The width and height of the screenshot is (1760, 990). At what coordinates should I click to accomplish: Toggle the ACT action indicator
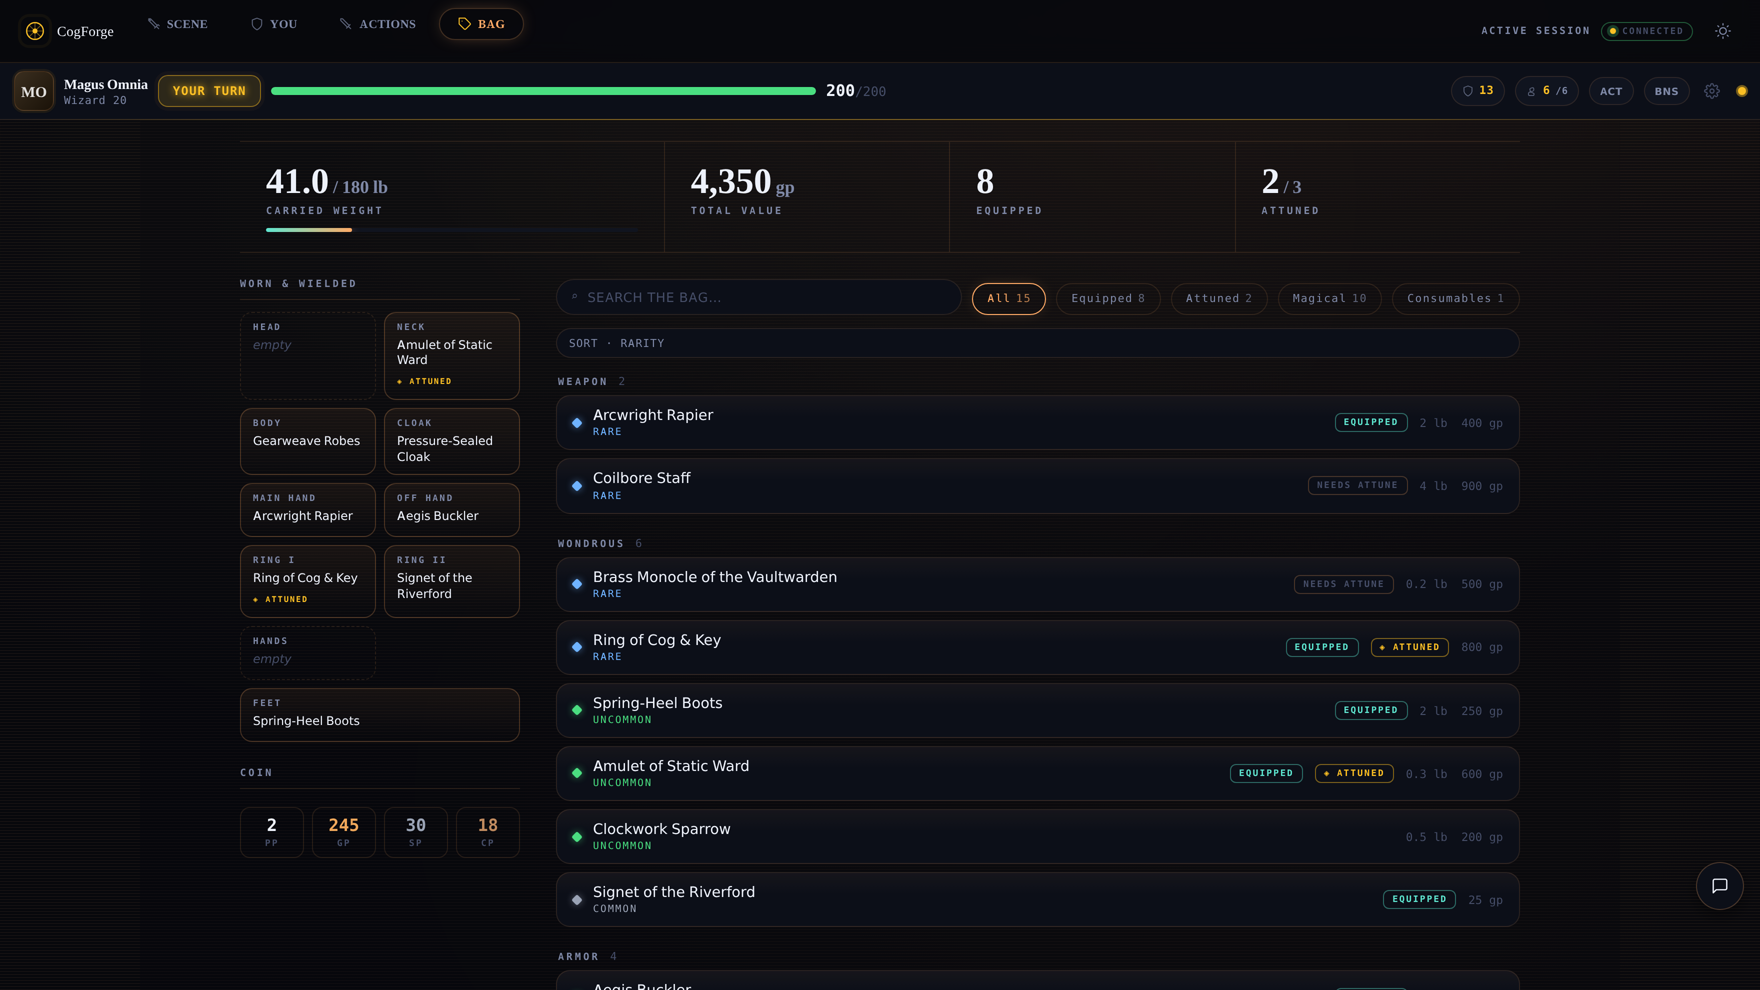1611,91
